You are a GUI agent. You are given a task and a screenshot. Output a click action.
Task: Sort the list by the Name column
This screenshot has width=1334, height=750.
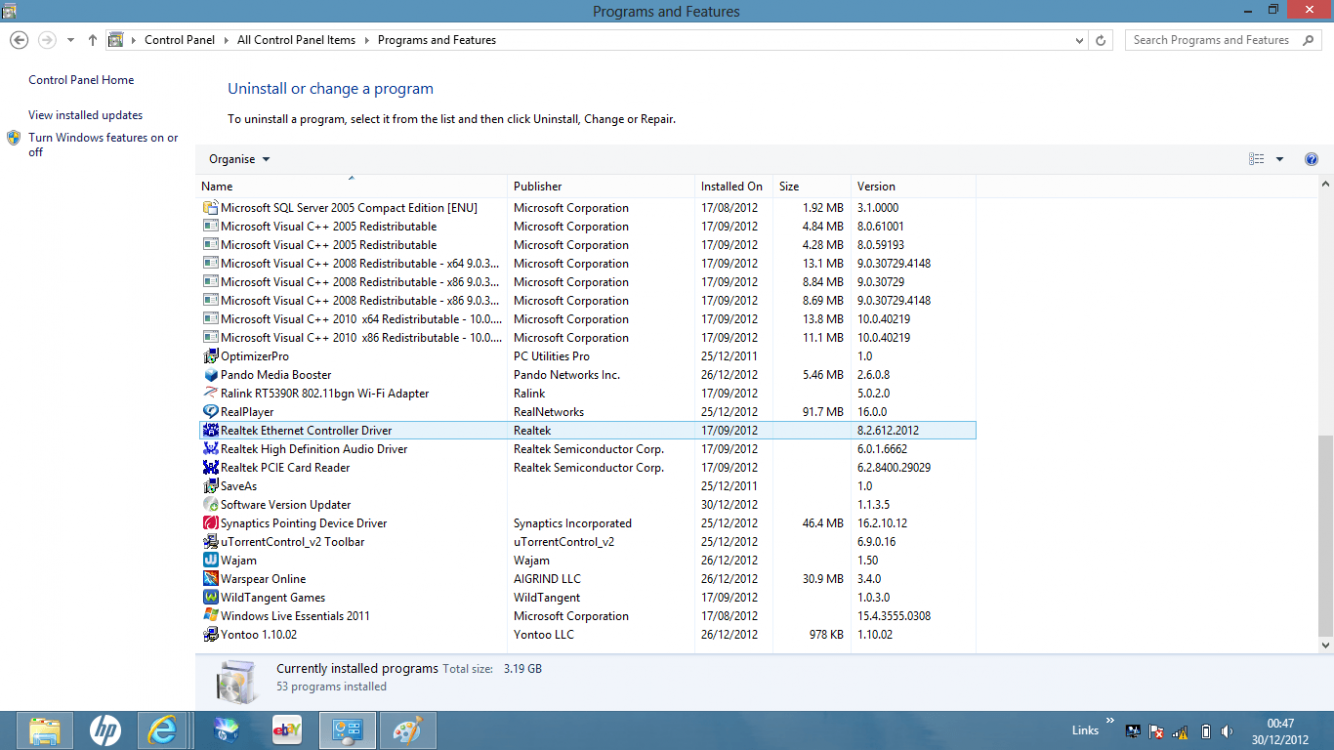click(351, 186)
